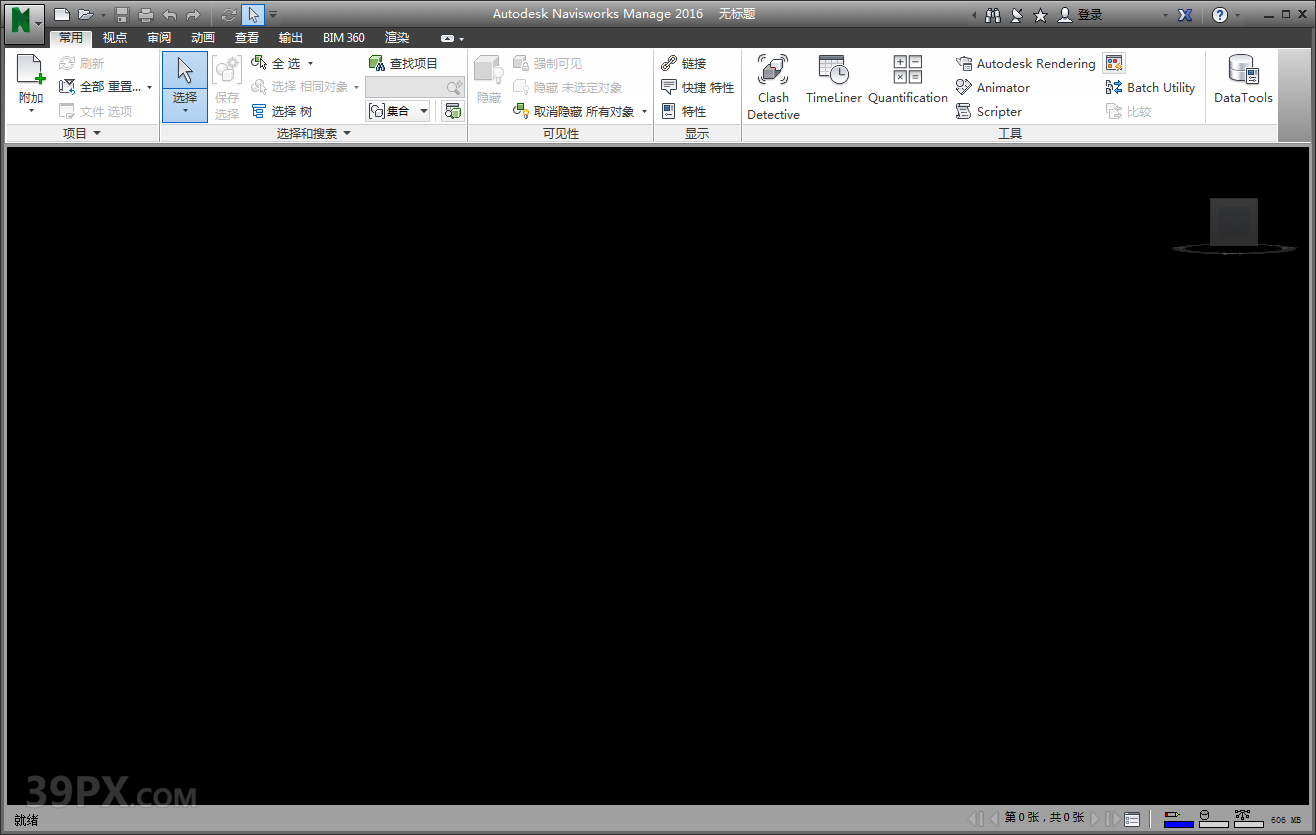Expand the 选择和搜索 panel title

coord(314,133)
